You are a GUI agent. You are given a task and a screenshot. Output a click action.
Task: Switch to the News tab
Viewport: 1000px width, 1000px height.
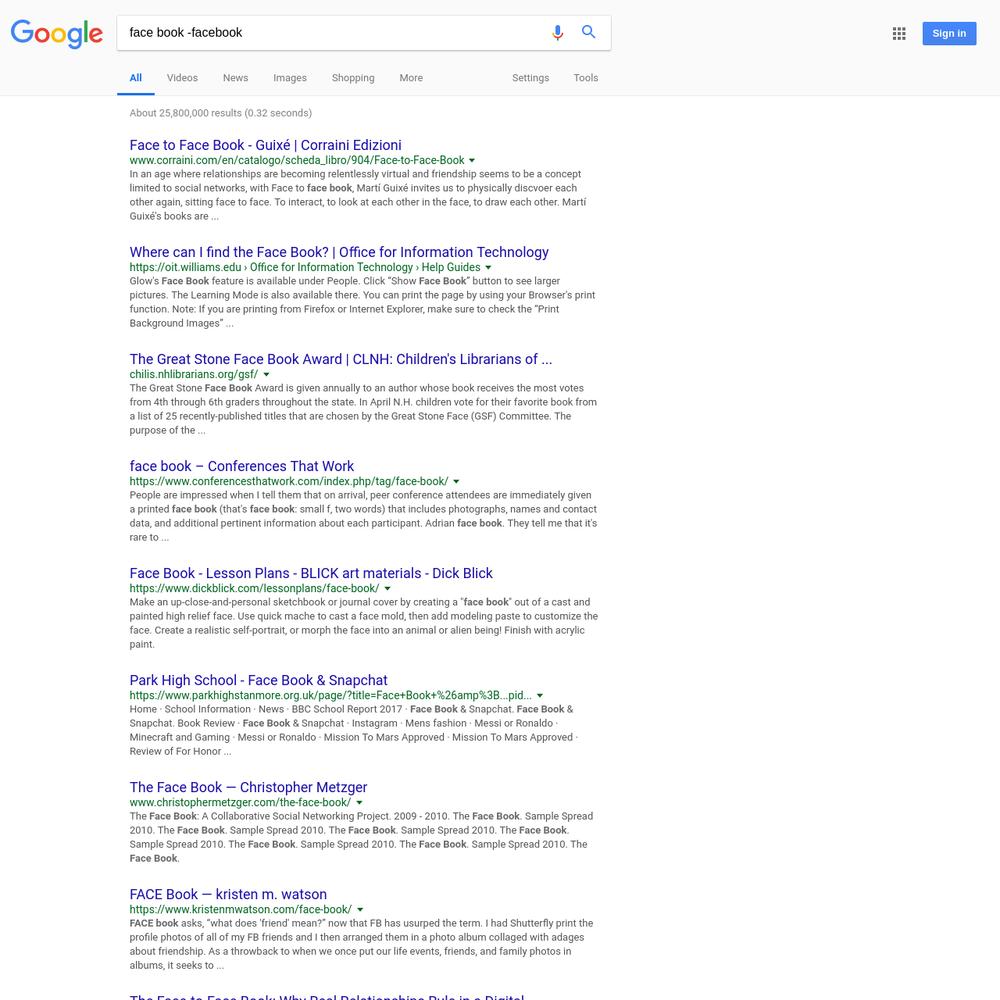click(235, 78)
